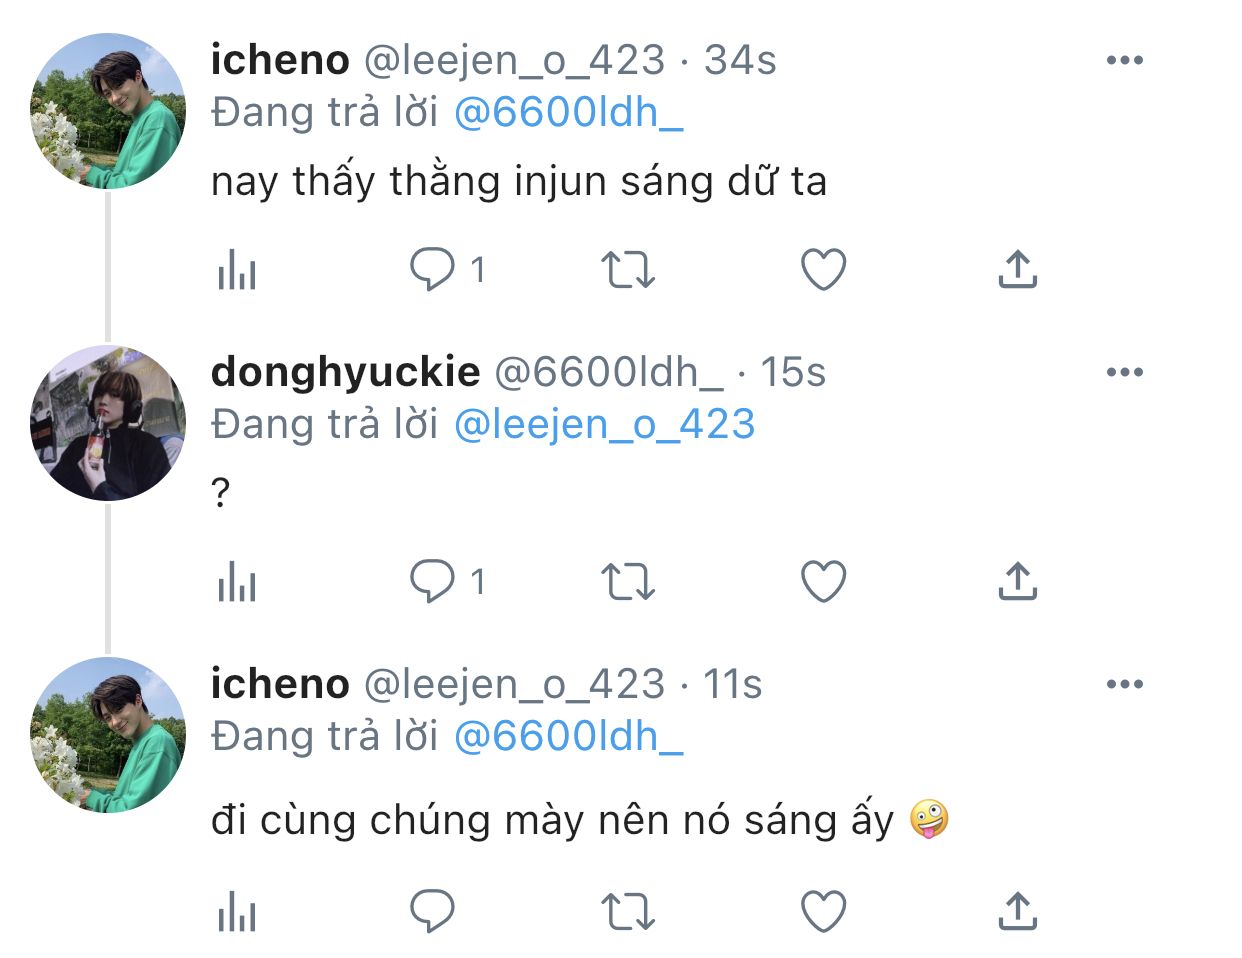Open icheno's avatar on the first tweet
1242x958 pixels.
pyautogui.click(x=108, y=111)
